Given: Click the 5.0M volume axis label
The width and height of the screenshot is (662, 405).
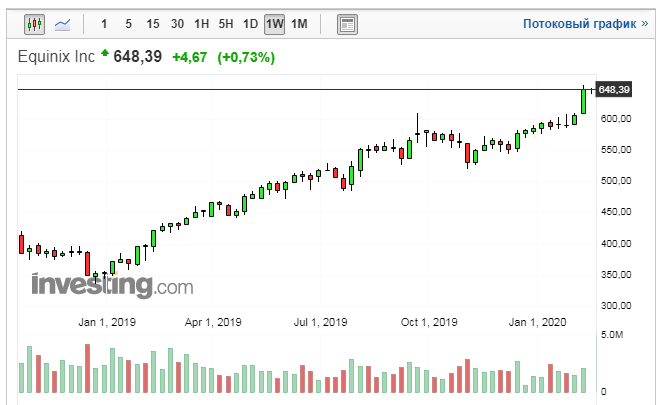Looking at the screenshot, I should [x=612, y=335].
